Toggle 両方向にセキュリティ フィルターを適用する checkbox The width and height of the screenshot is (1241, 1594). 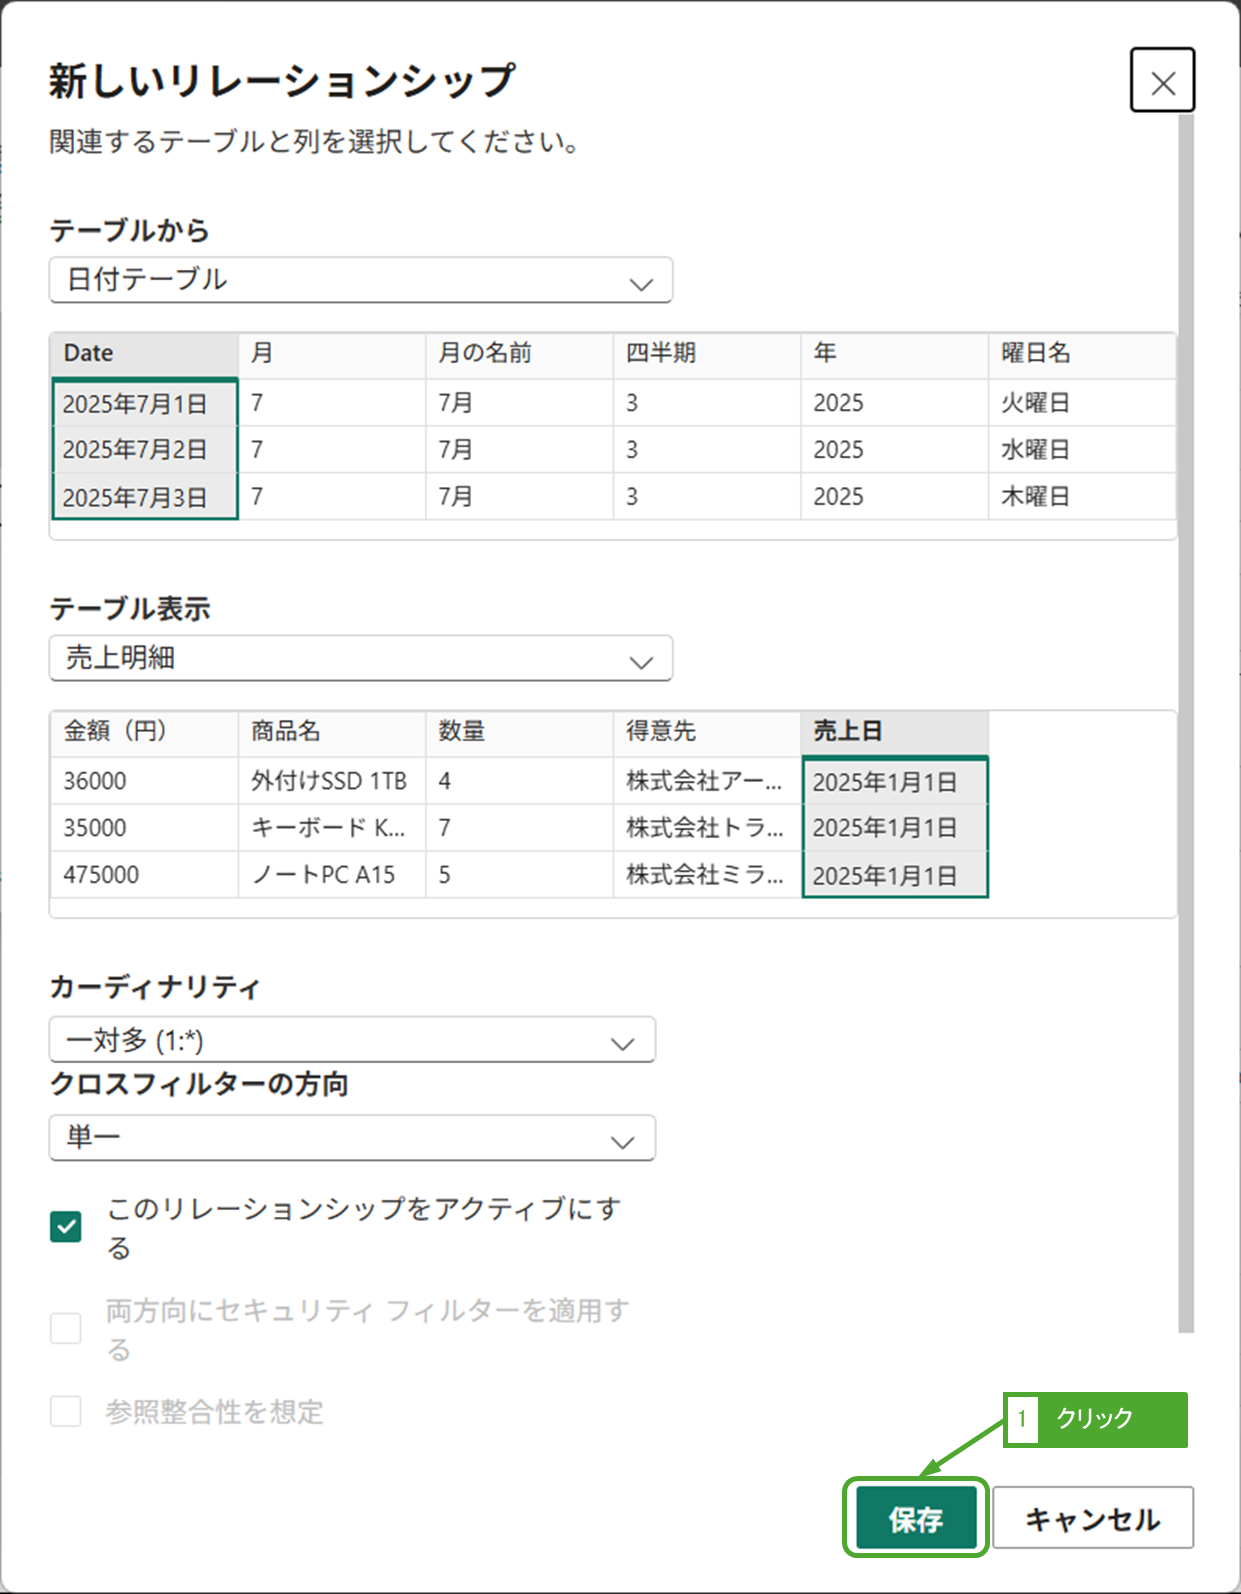66,1329
